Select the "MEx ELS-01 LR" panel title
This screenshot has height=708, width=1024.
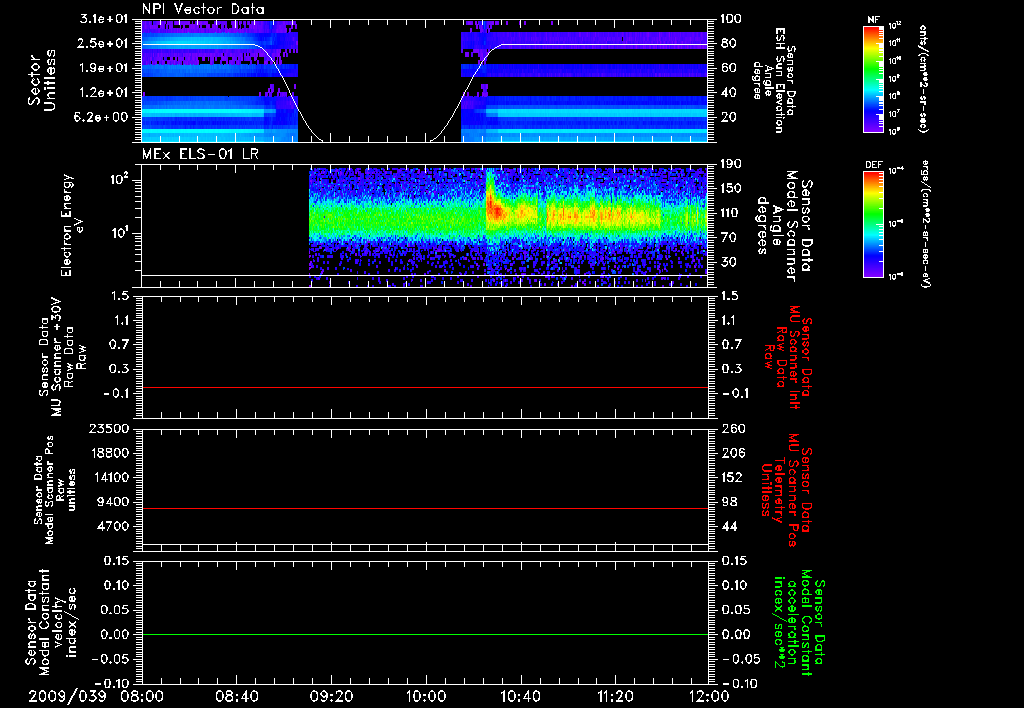[x=200, y=154]
